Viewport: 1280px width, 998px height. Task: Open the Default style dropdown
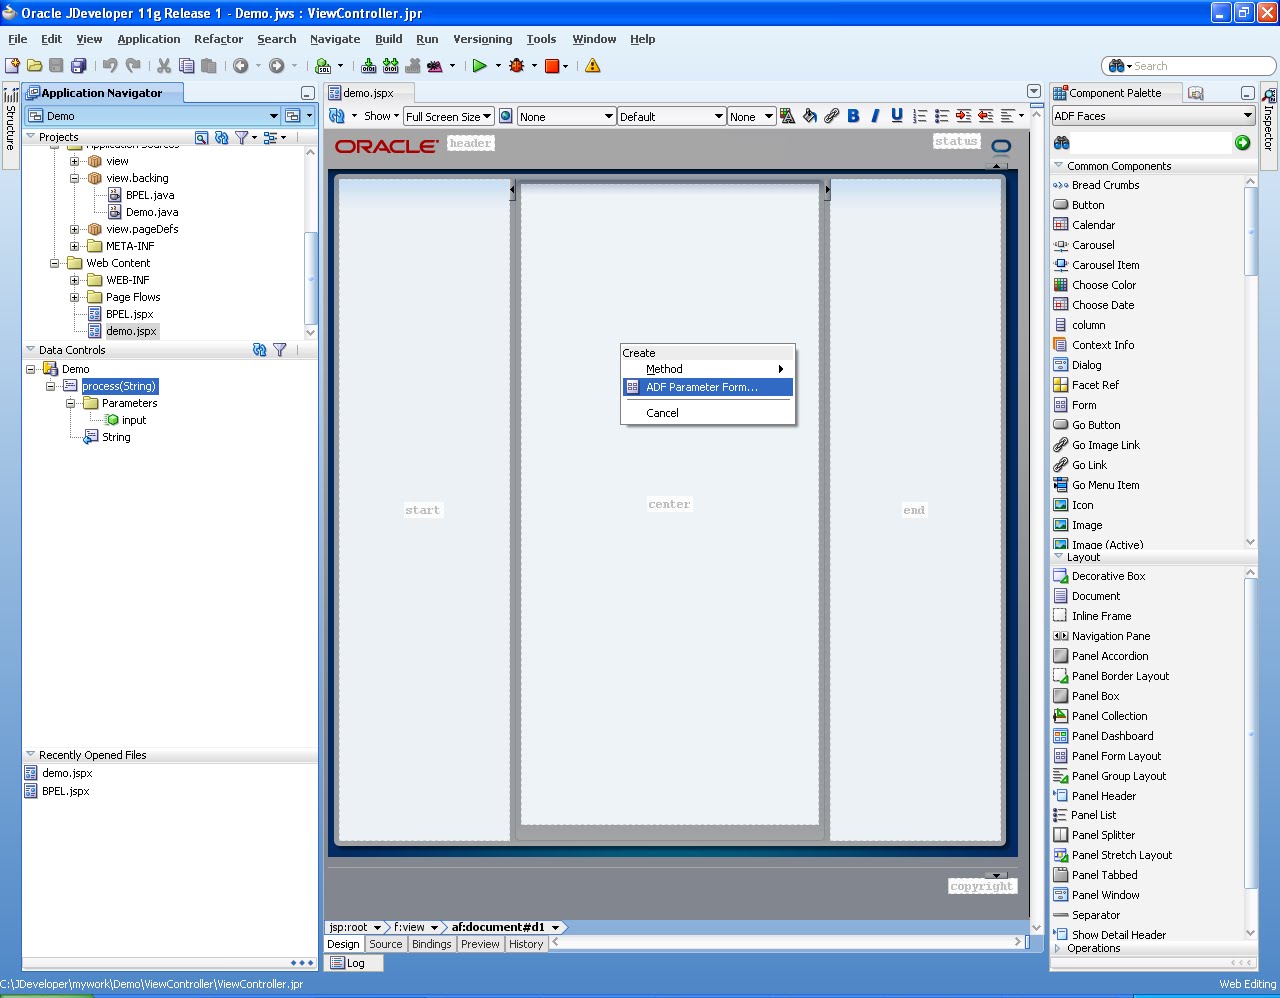pyautogui.click(x=671, y=117)
